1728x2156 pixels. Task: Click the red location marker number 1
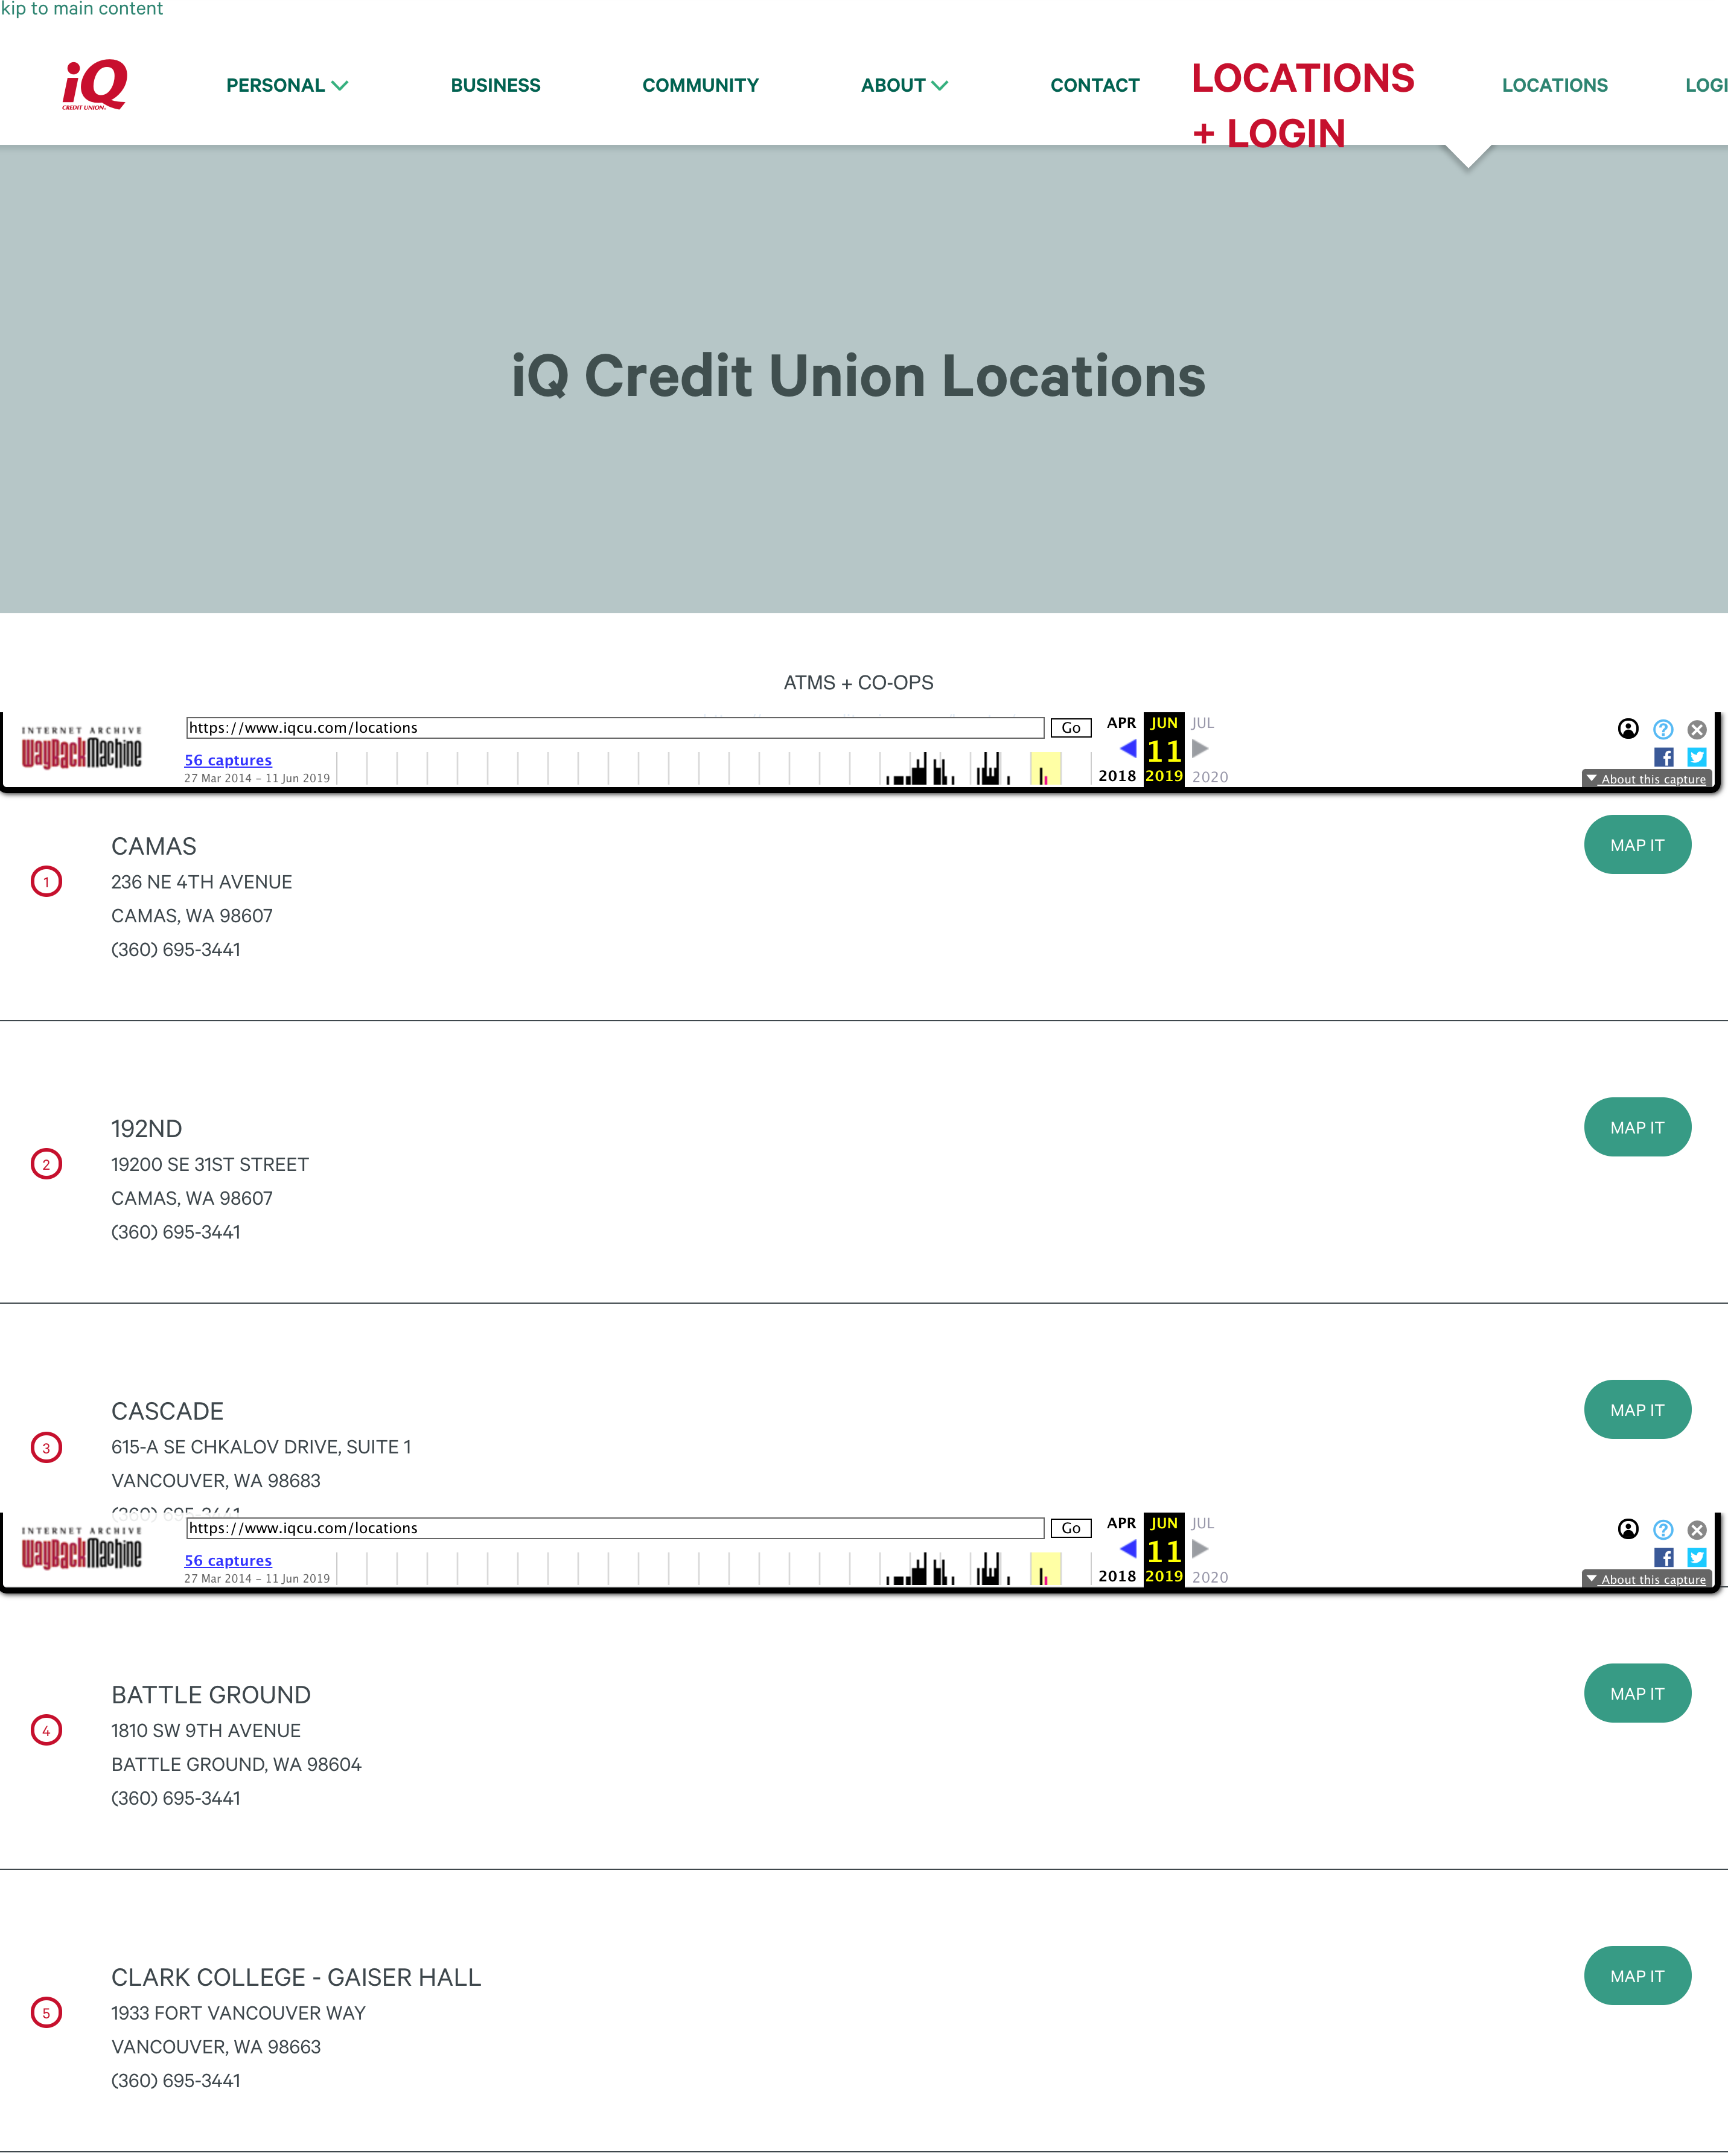[46, 882]
